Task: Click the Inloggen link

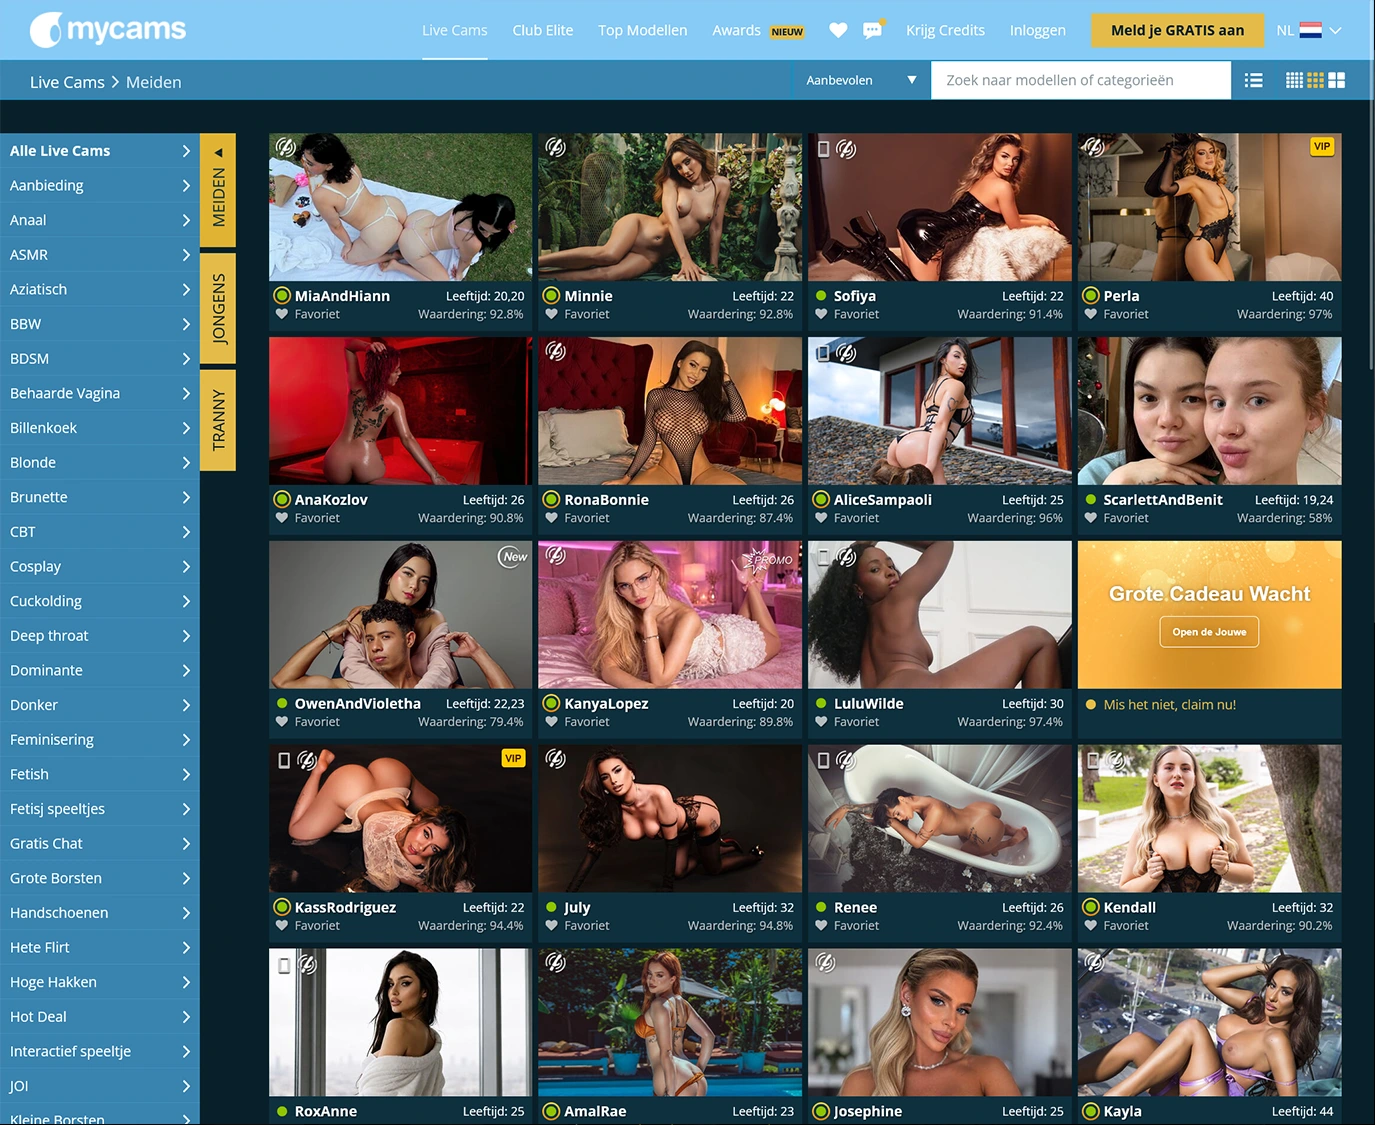Action: 1038,30
